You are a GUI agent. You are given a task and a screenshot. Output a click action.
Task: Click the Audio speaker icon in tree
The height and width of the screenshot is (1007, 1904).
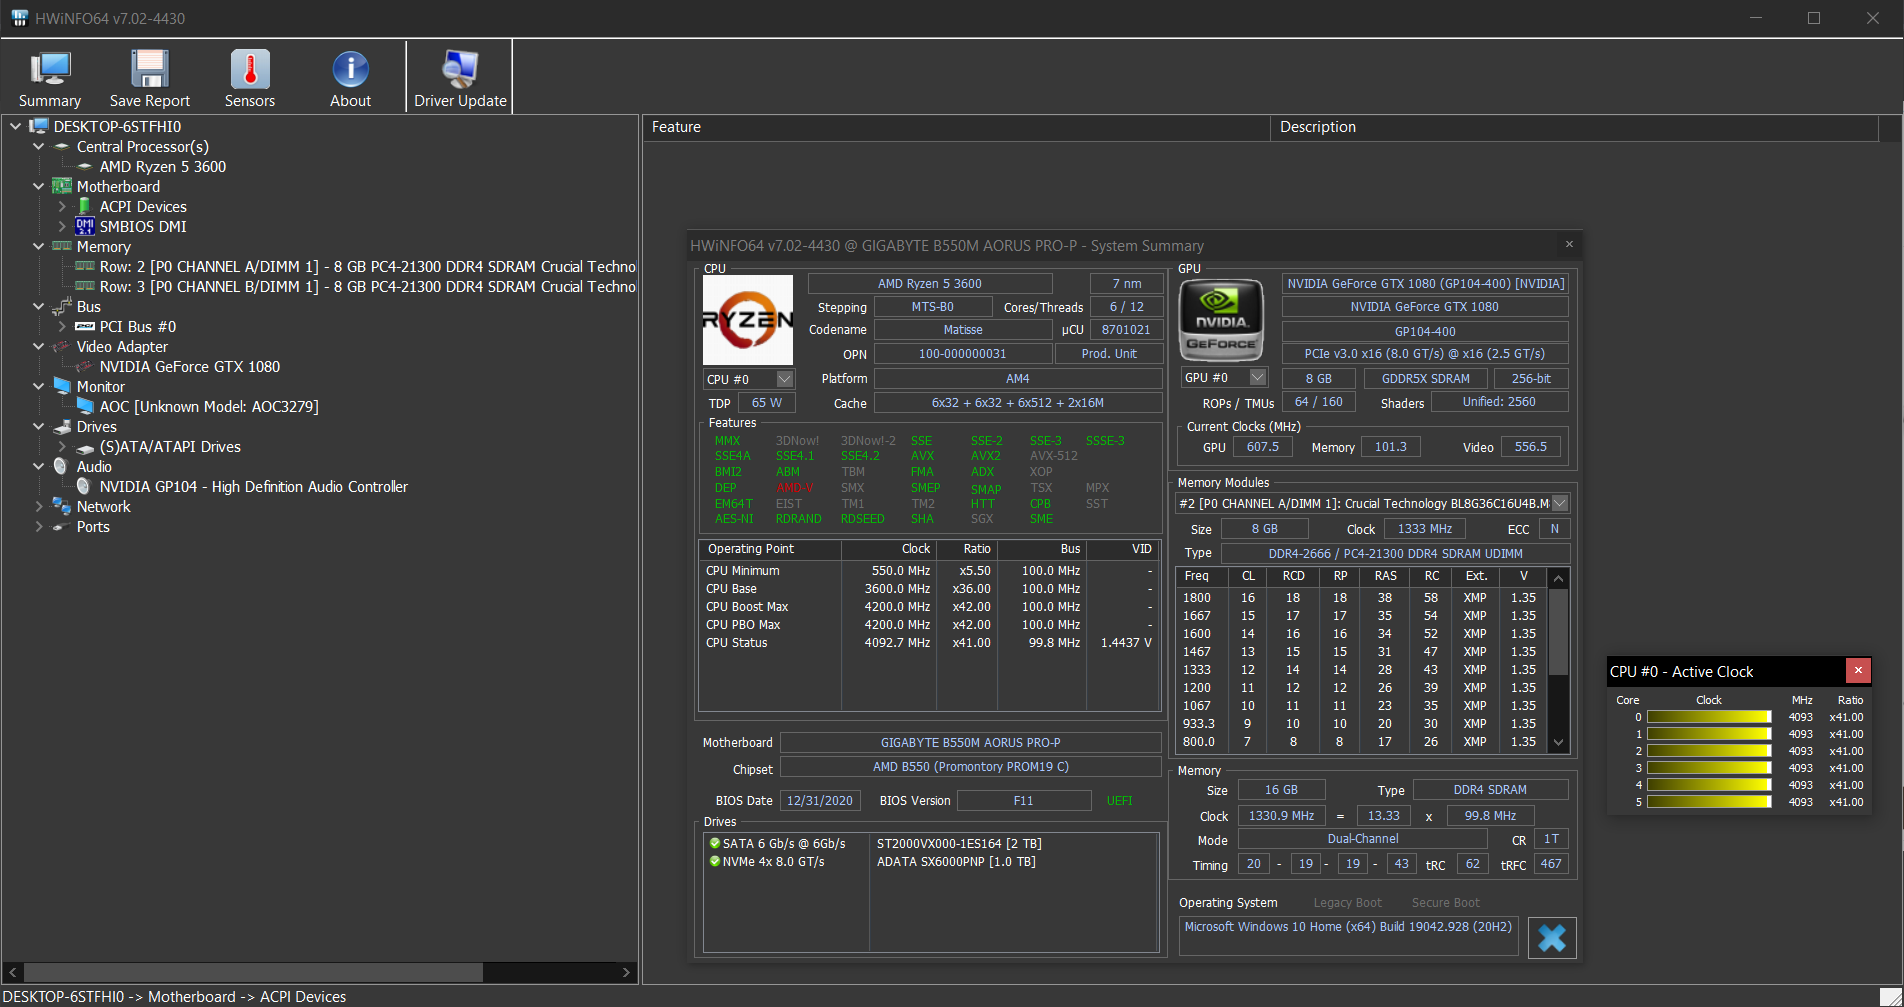(x=60, y=466)
